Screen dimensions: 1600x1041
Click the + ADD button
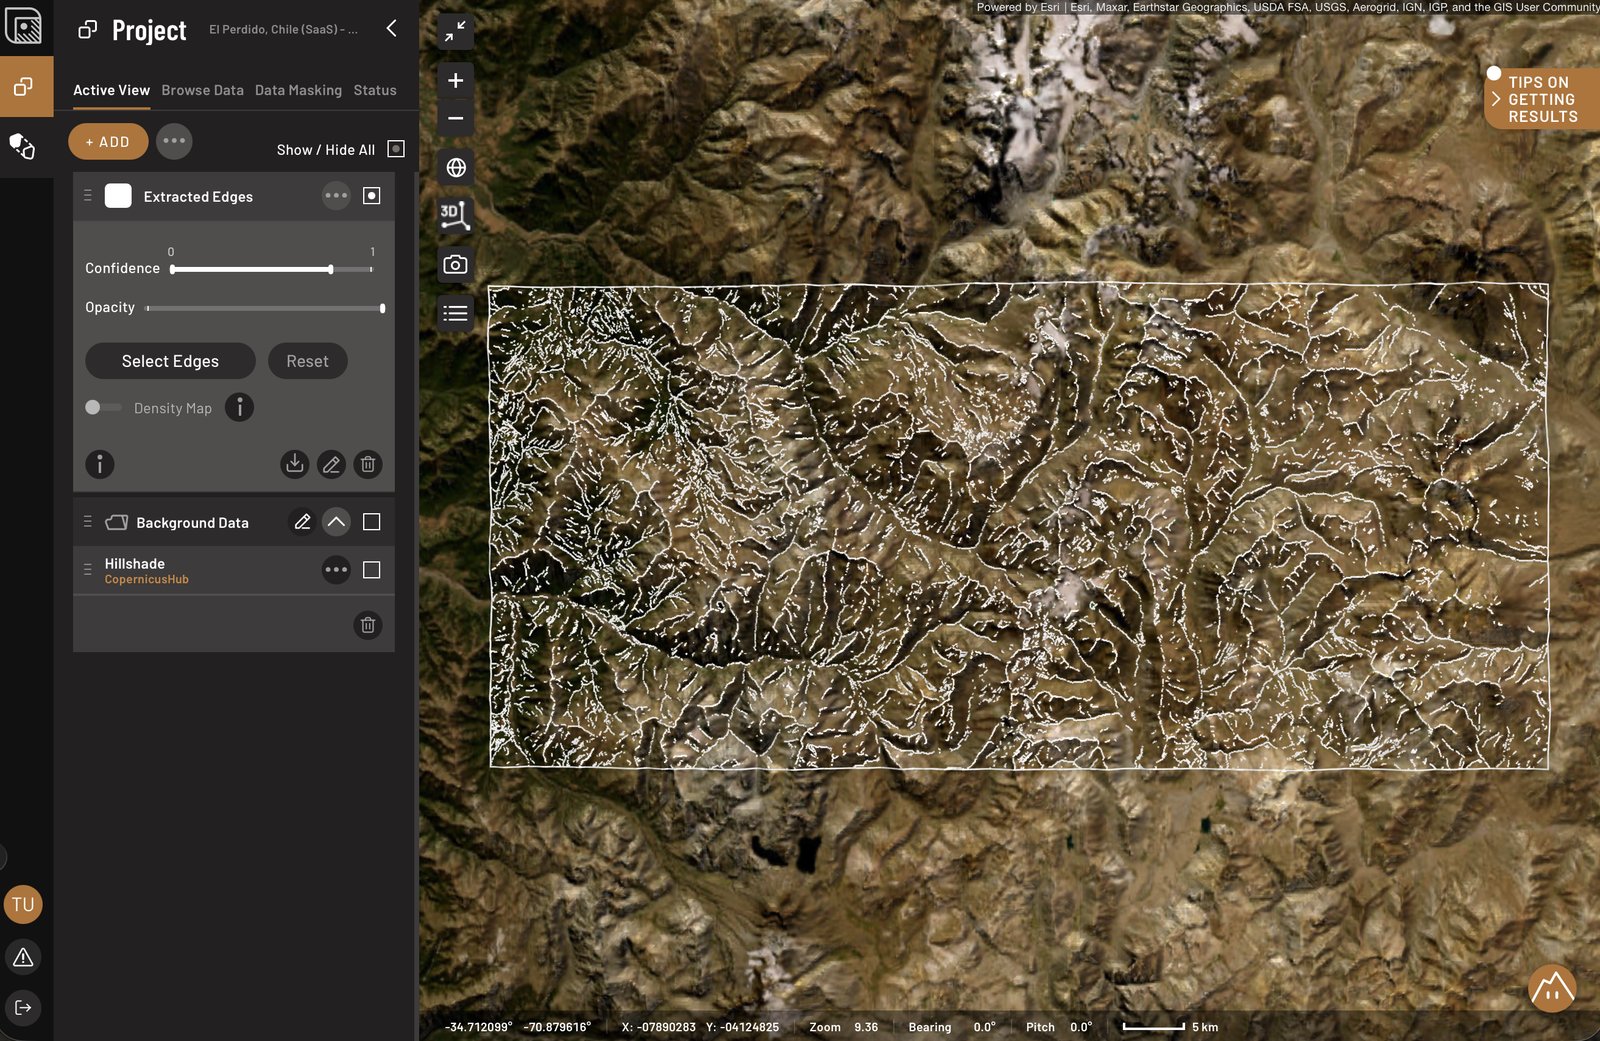point(108,142)
